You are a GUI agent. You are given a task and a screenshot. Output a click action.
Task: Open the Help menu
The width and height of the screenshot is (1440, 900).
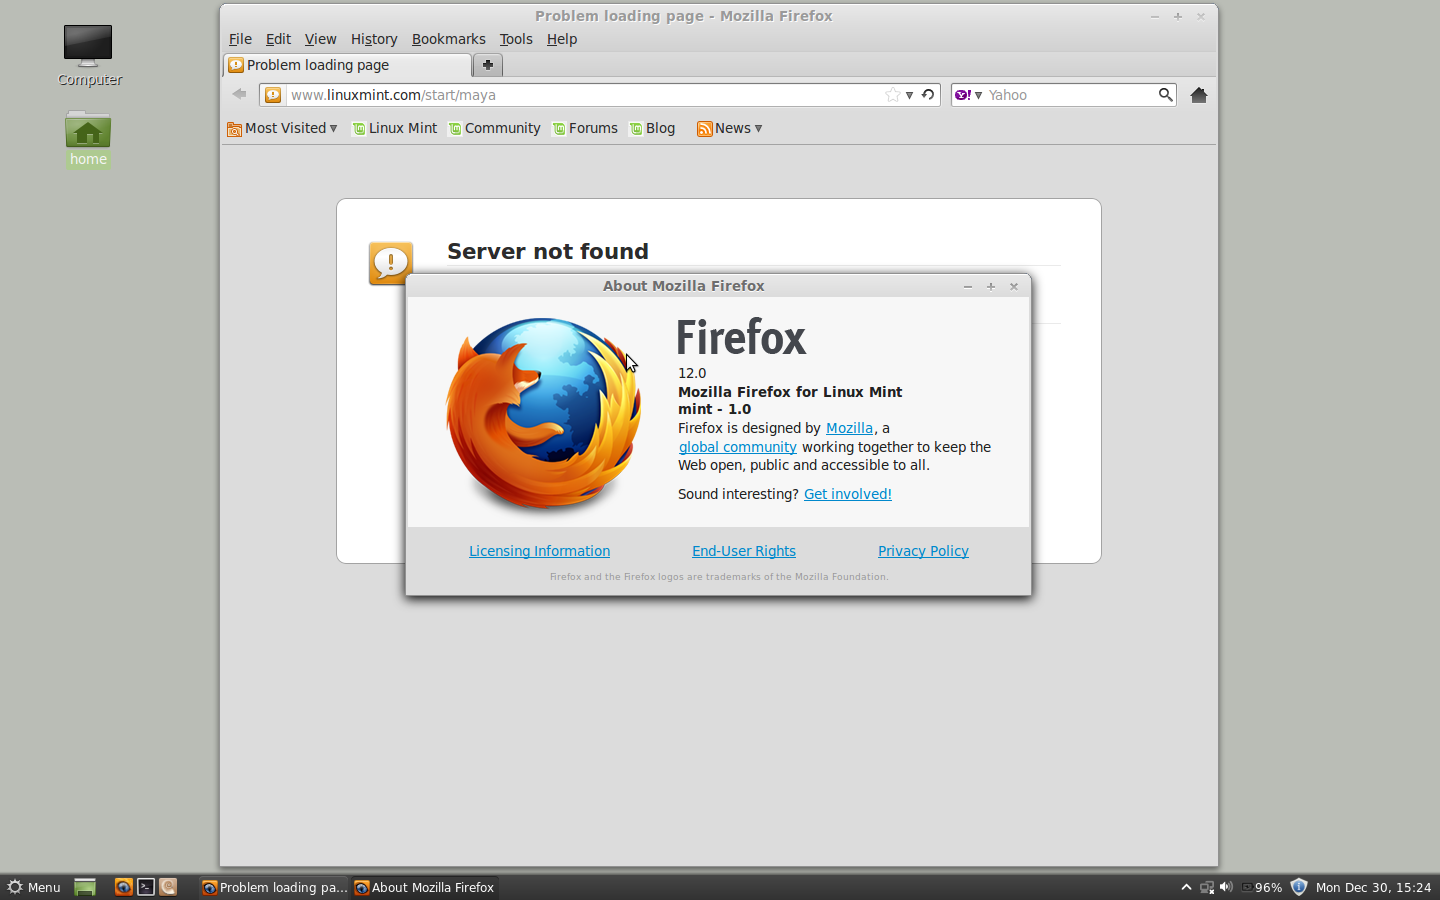tap(562, 39)
